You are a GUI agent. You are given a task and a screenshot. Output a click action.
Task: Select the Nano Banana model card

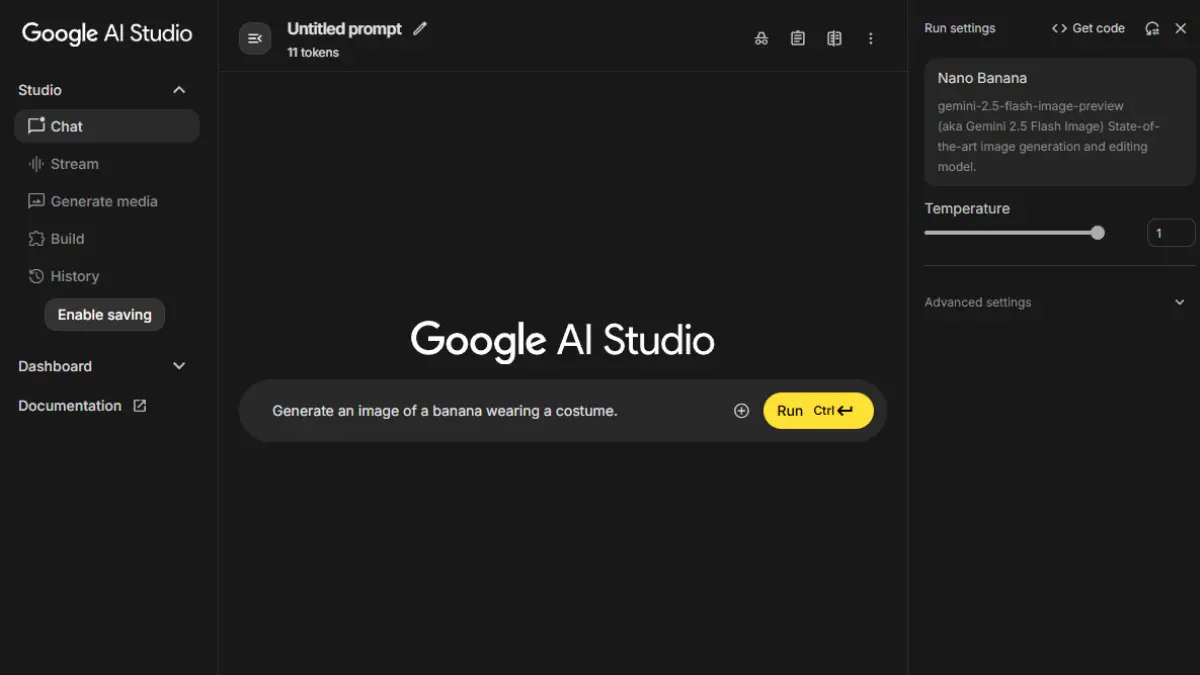pyautogui.click(x=1059, y=122)
